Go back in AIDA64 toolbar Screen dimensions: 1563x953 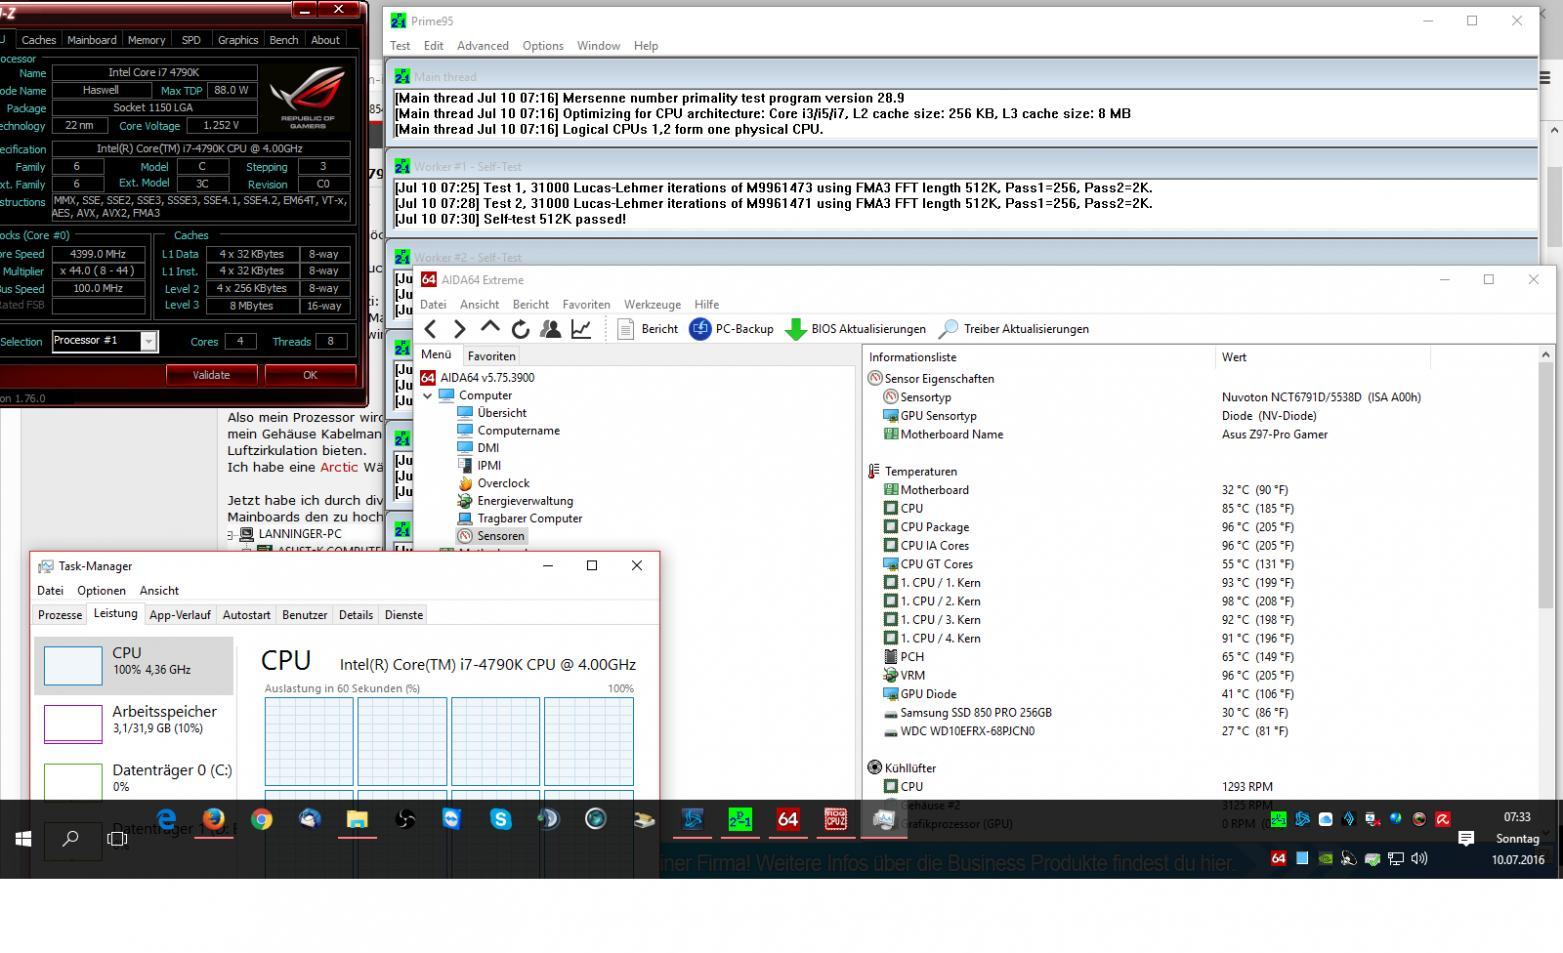[x=430, y=329]
